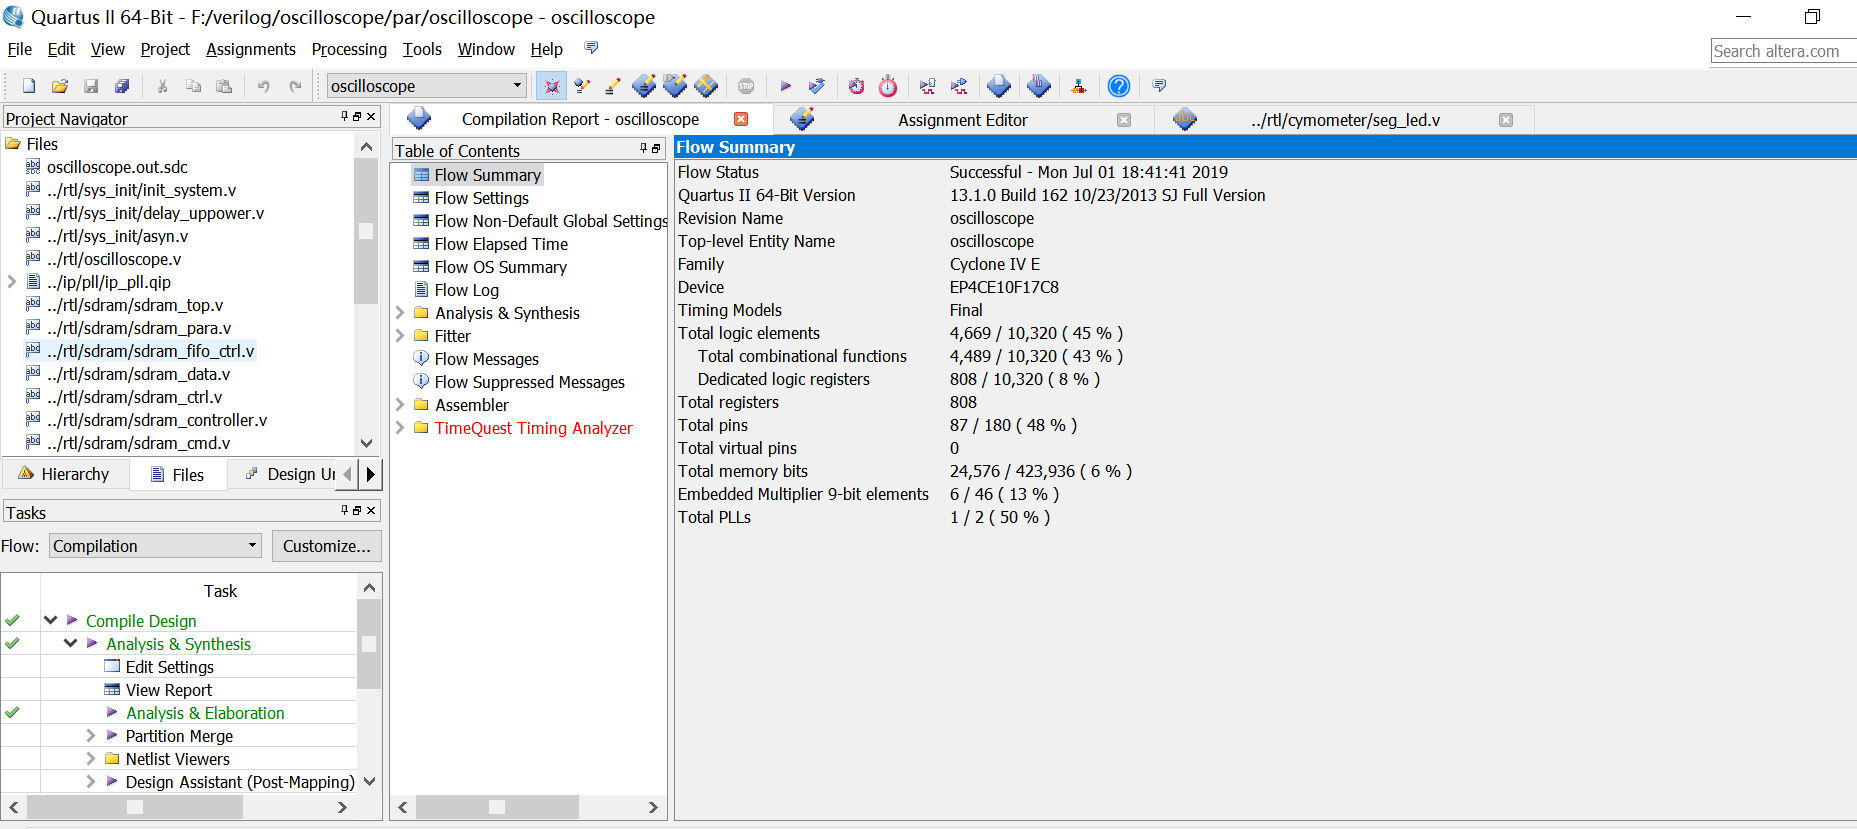Switch to the Design Units tab
Screen dimensions: 1857x829
click(x=290, y=474)
